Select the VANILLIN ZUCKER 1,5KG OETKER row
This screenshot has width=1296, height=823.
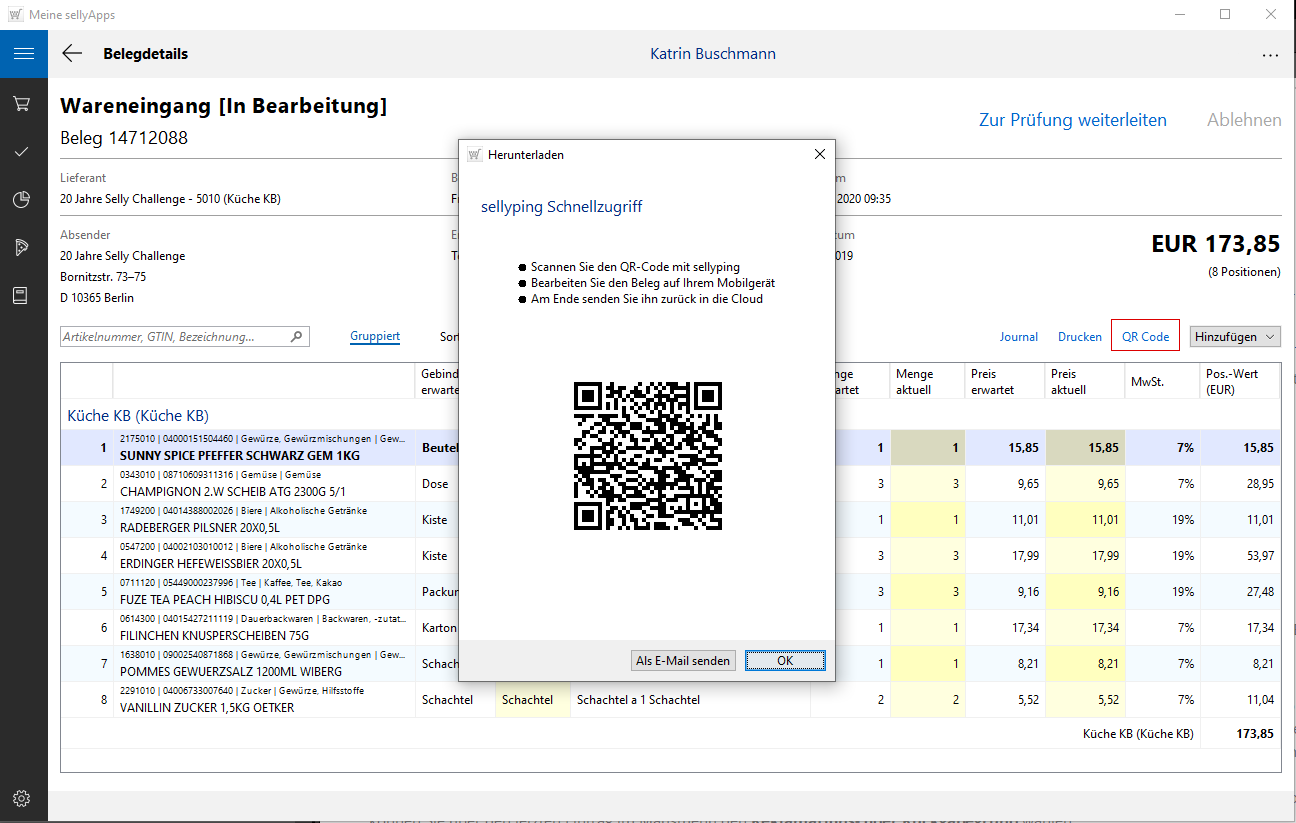pos(207,707)
